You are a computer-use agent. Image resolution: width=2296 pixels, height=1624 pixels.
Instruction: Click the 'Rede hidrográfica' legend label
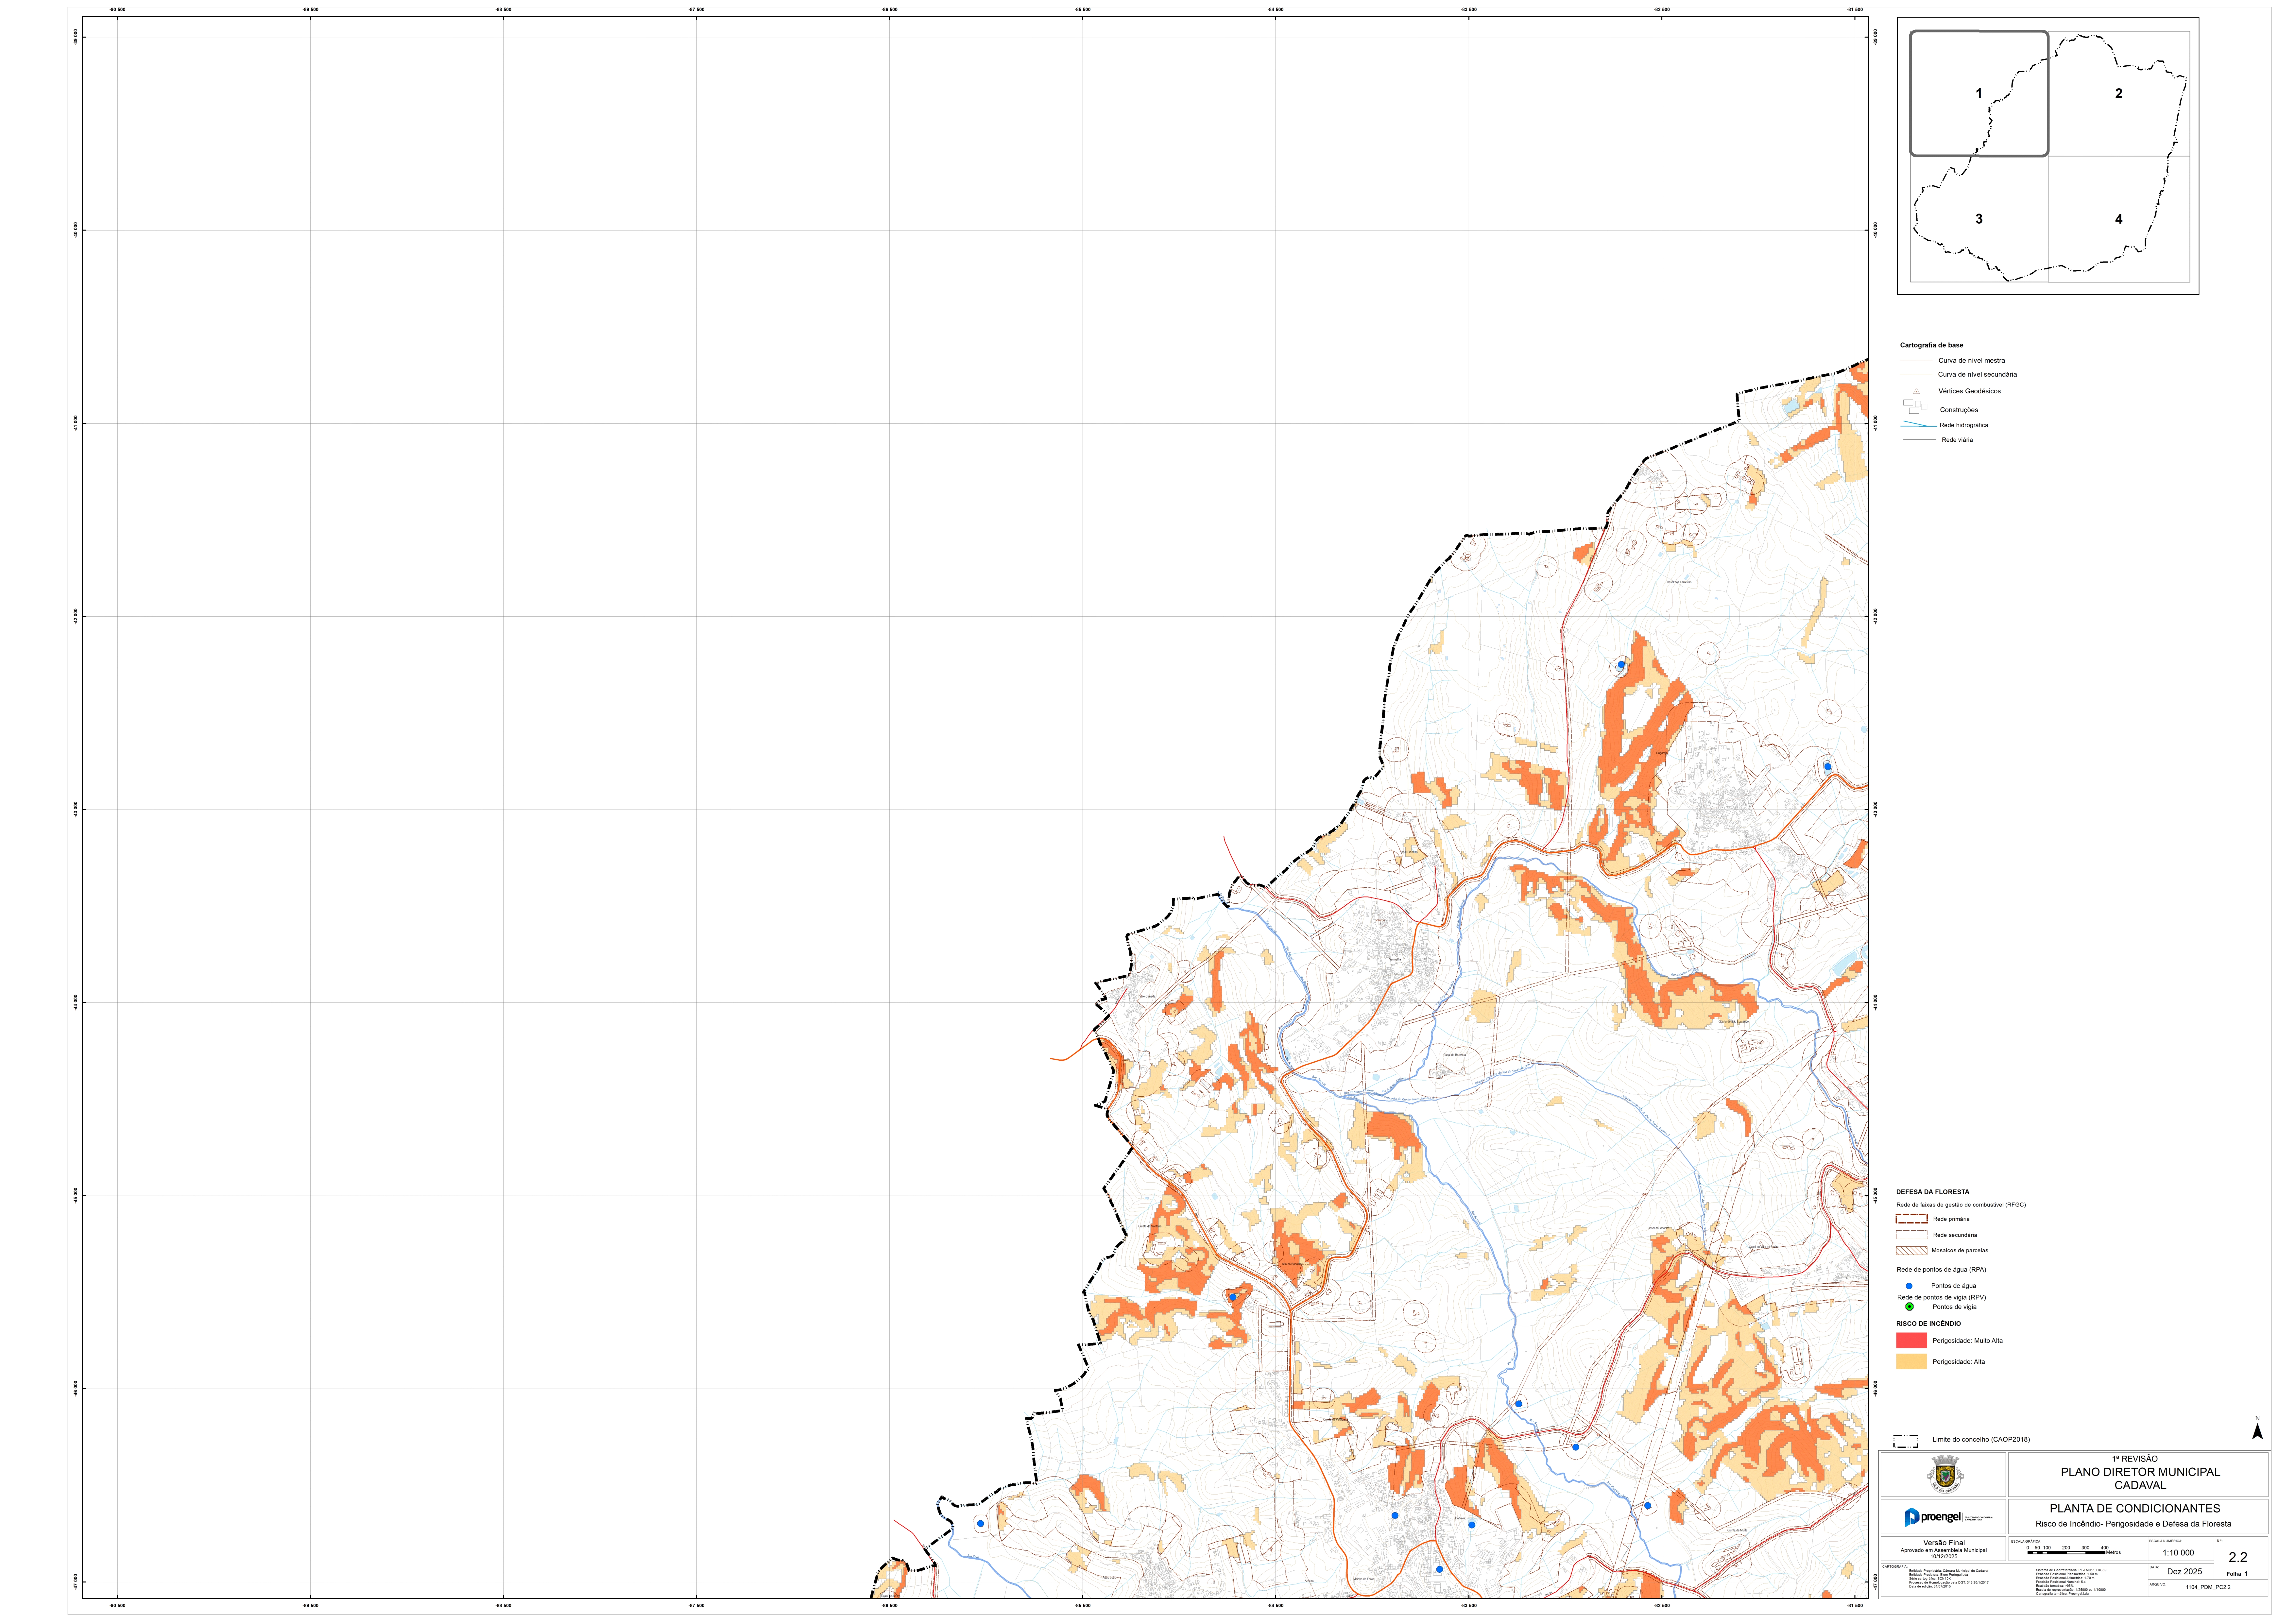pos(1964,425)
